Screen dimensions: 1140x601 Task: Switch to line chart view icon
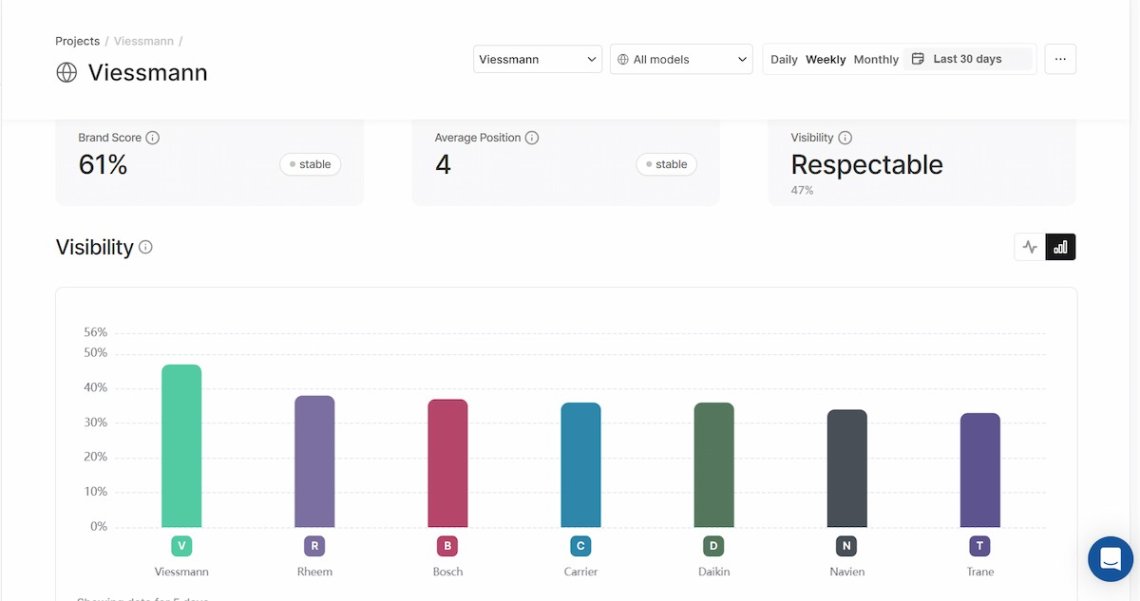(1029, 247)
